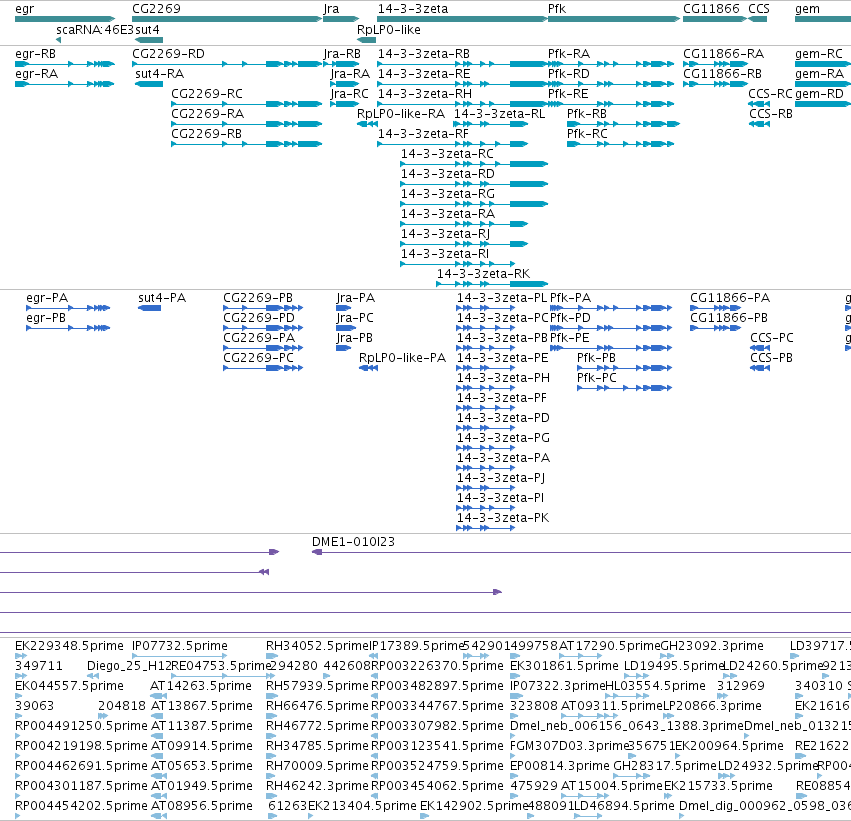Select the CG2269 gene feature

(x=227, y=19)
